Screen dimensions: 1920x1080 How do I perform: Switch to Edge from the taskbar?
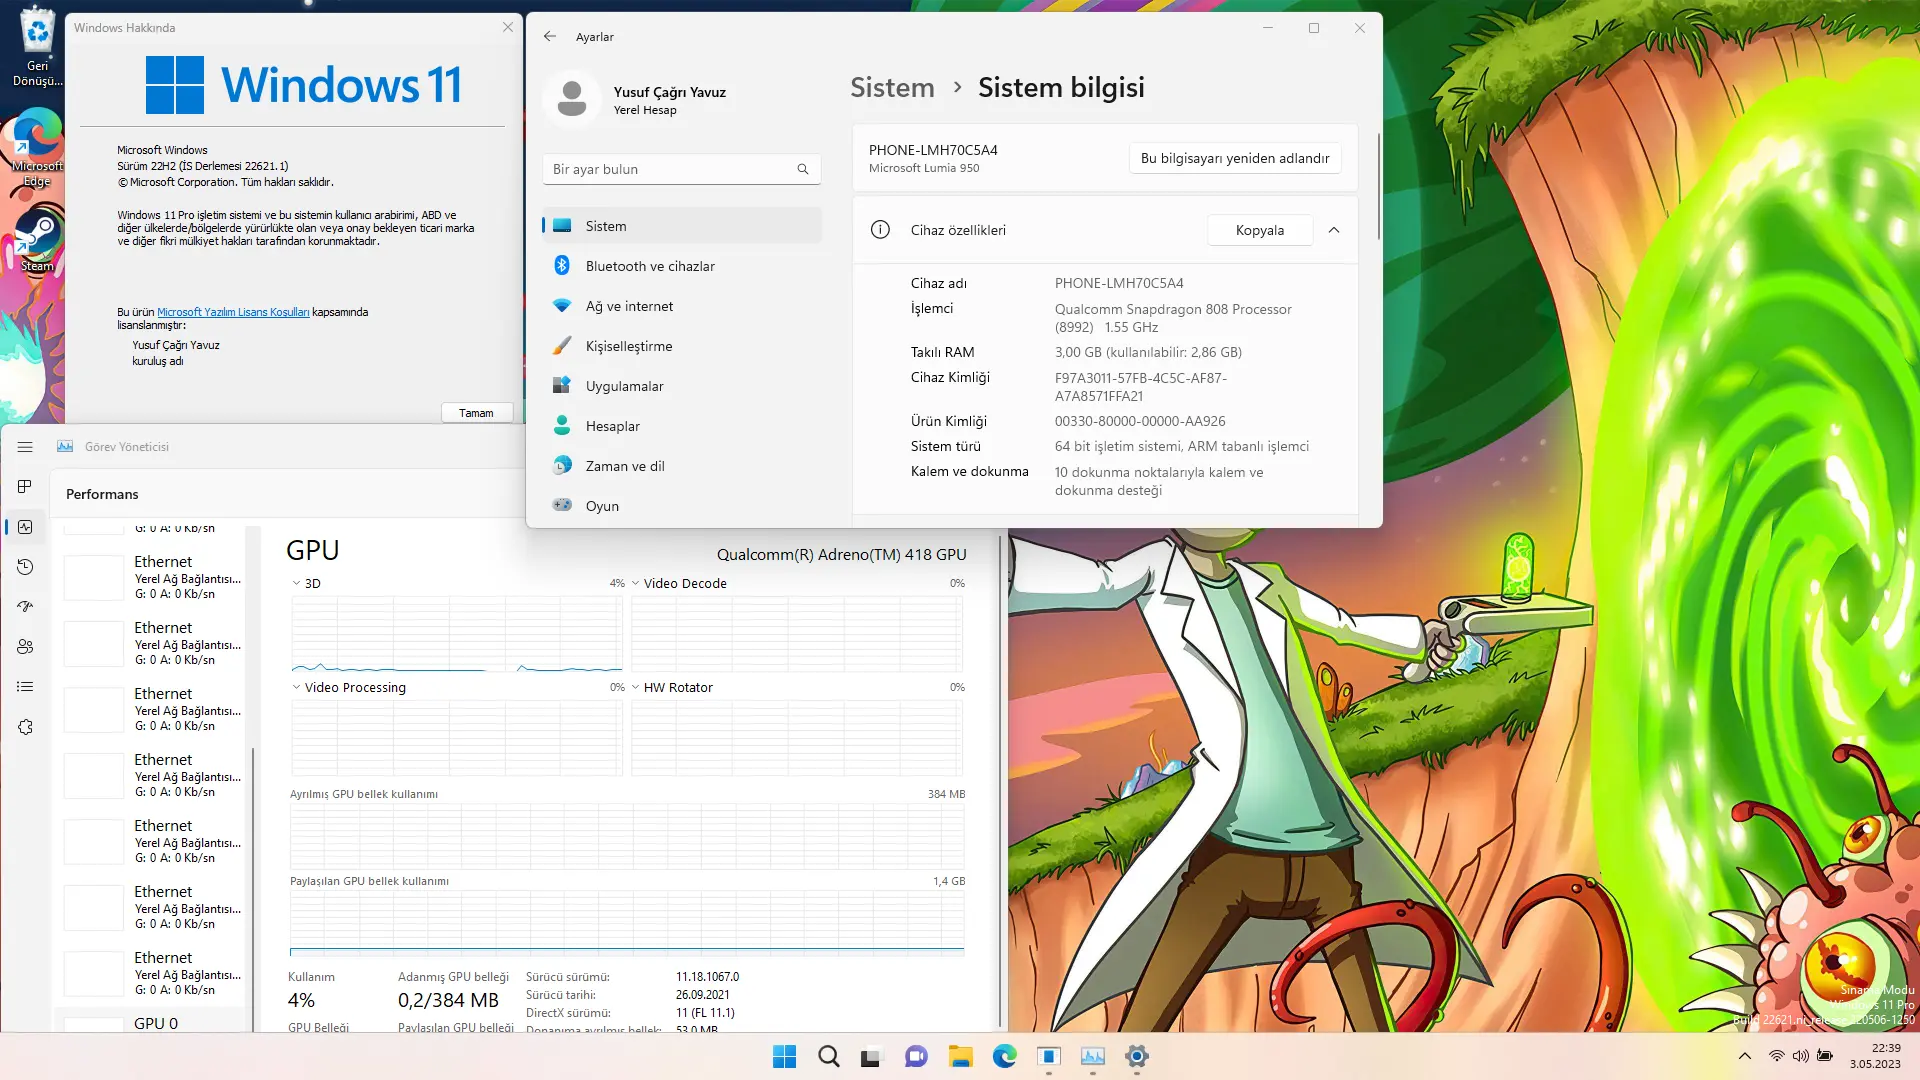(x=1005, y=1056)
